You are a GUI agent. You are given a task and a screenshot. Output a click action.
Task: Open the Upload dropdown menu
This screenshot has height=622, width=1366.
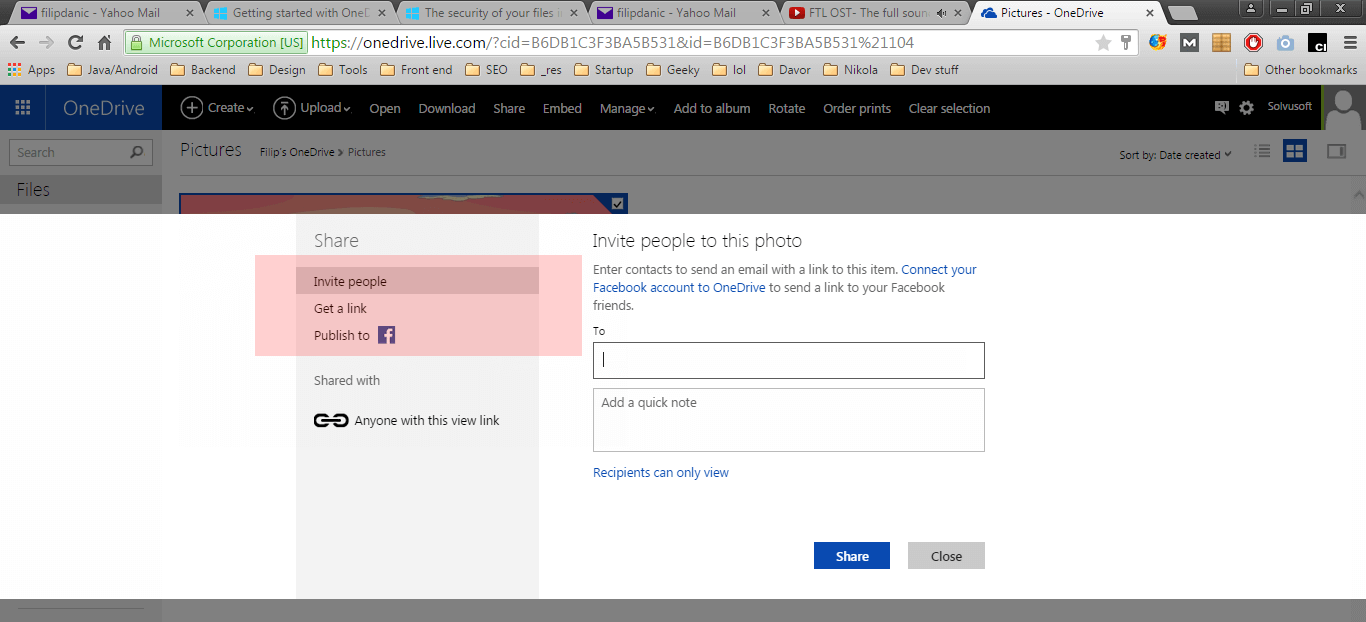[312, 108]
